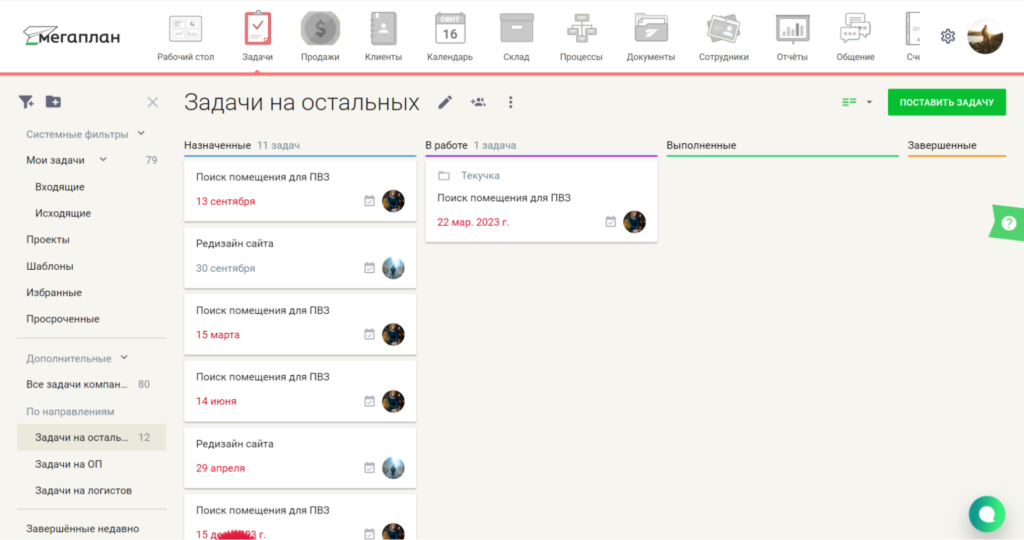Open the task card dated 22 мар. 2023

click(541, 201)
